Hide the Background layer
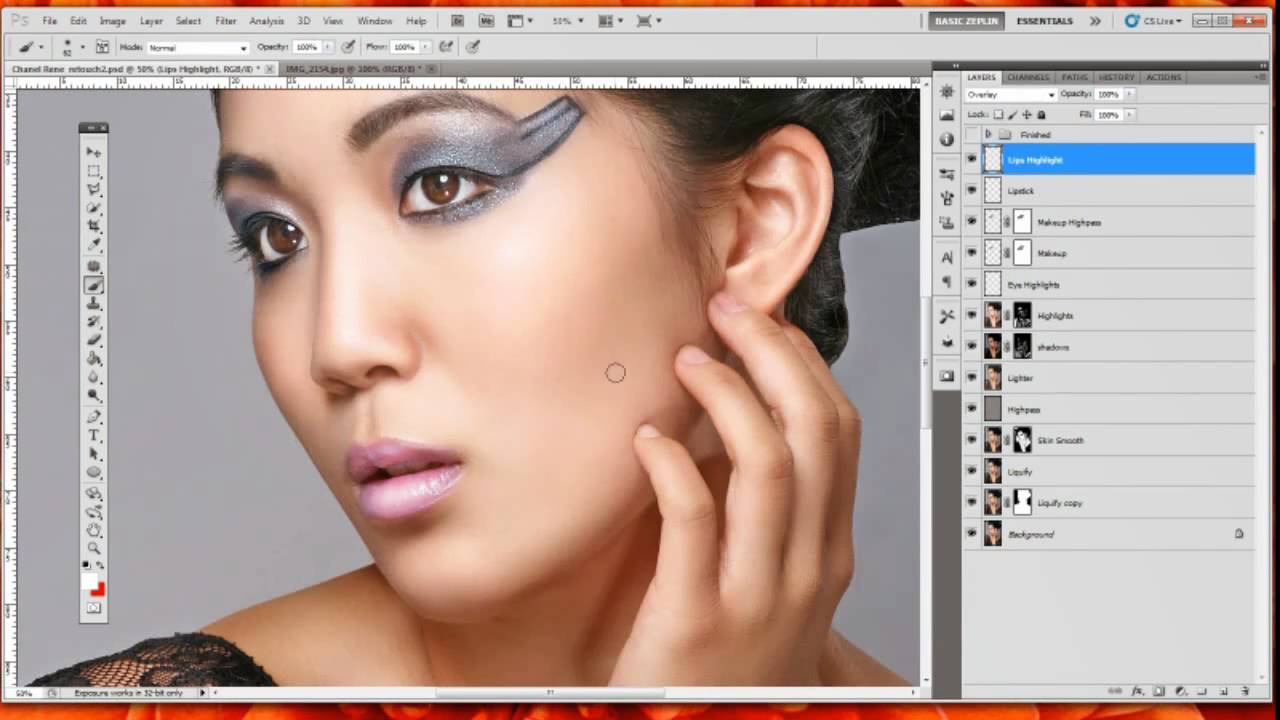This screenshot has width=1280, height=720. 971,535
